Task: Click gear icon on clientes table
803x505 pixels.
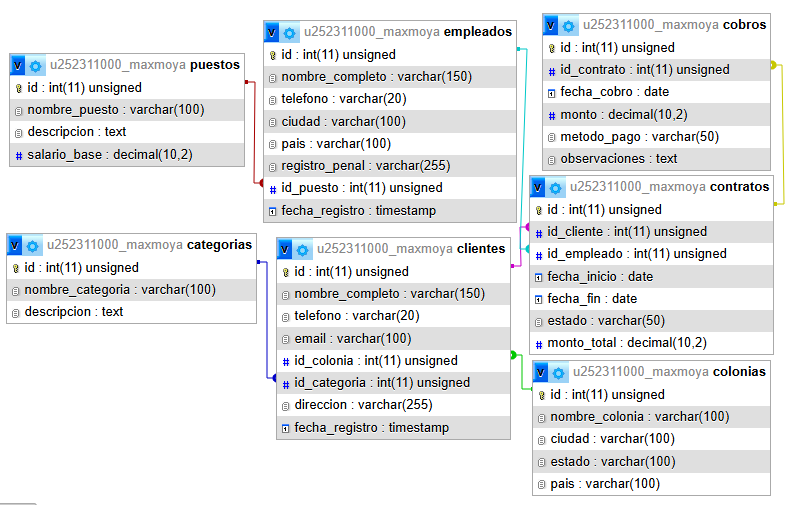Action: point(303,249)
